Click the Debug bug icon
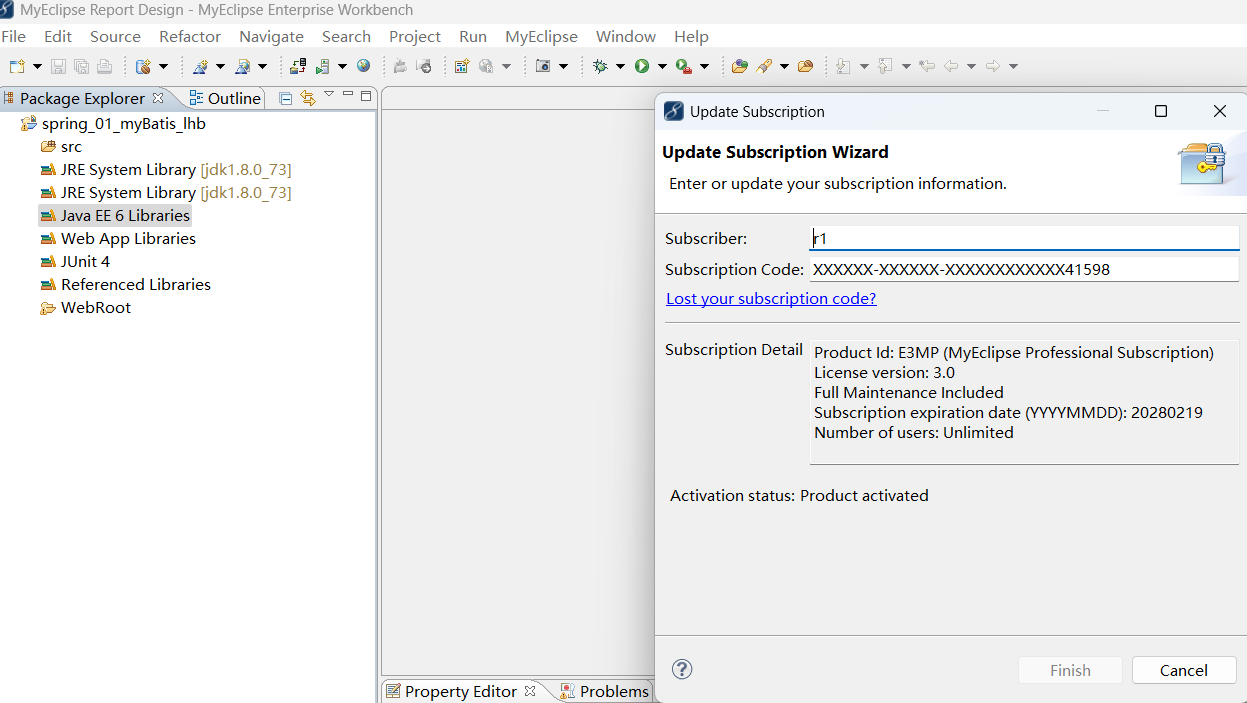This screenshot has width=1247, height=703. coord(600,66)
